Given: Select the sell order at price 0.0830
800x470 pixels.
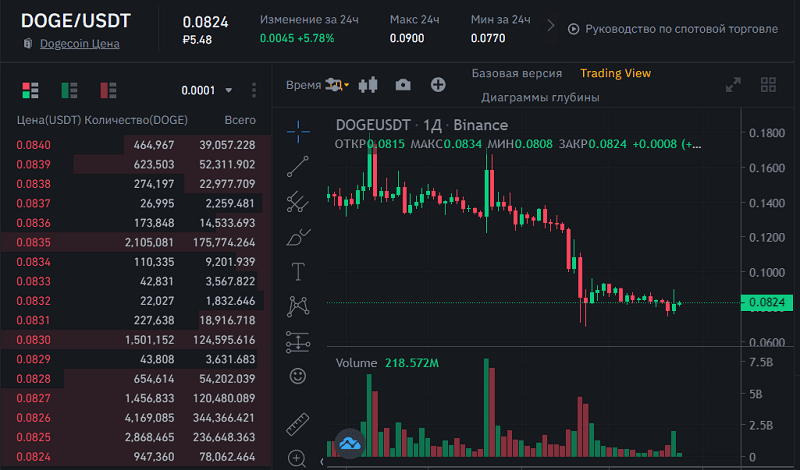Looking at the screenshot, I should 136,340.
